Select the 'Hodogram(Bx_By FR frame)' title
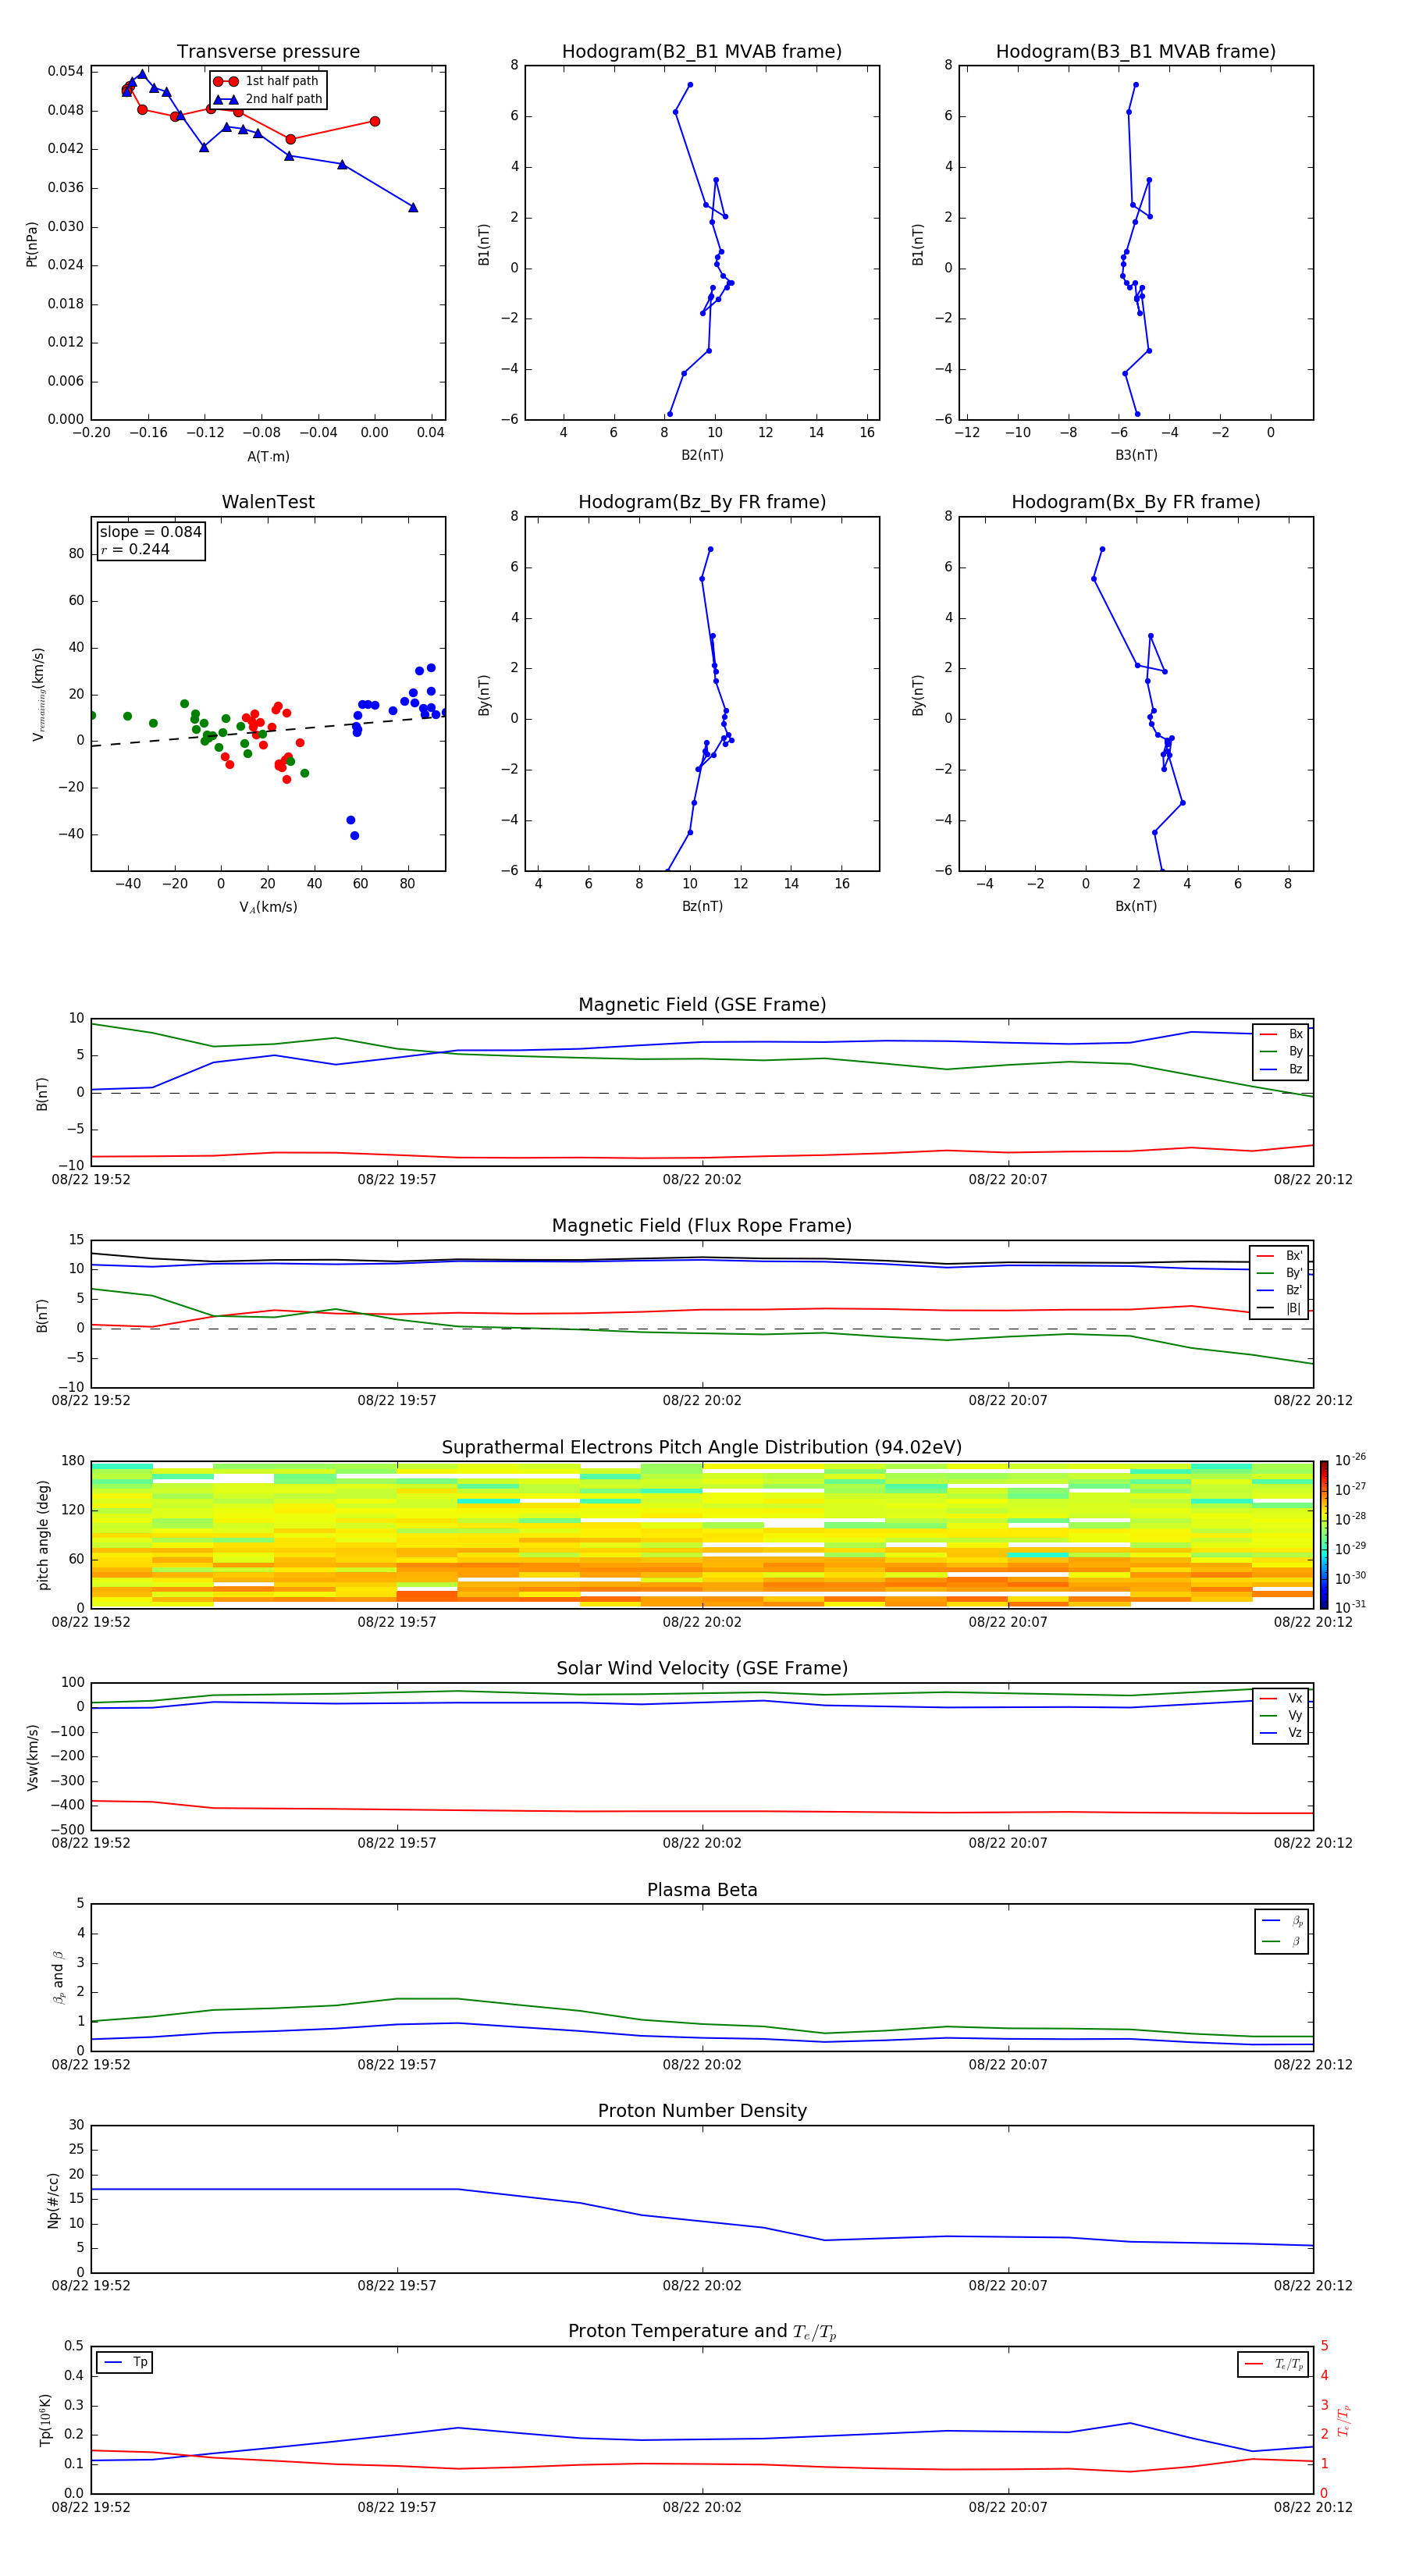Screen dimensions: 1405x2576 click(1136, 502)
